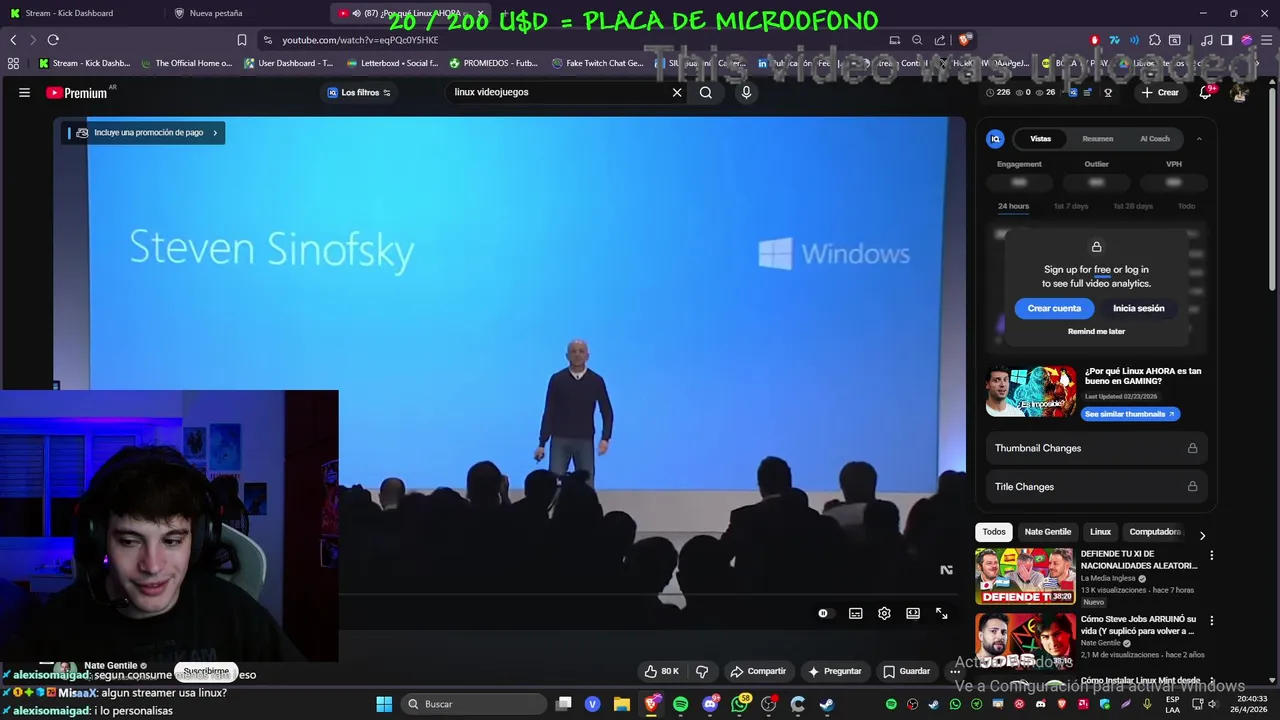The height and width of the screenshot is (720, 1280).
Task: Click the Preguntar button
Action: [x=834, y=671]
